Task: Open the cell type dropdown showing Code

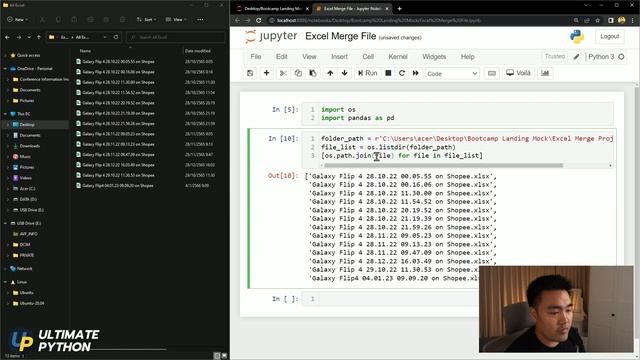Action: (452, 74)
